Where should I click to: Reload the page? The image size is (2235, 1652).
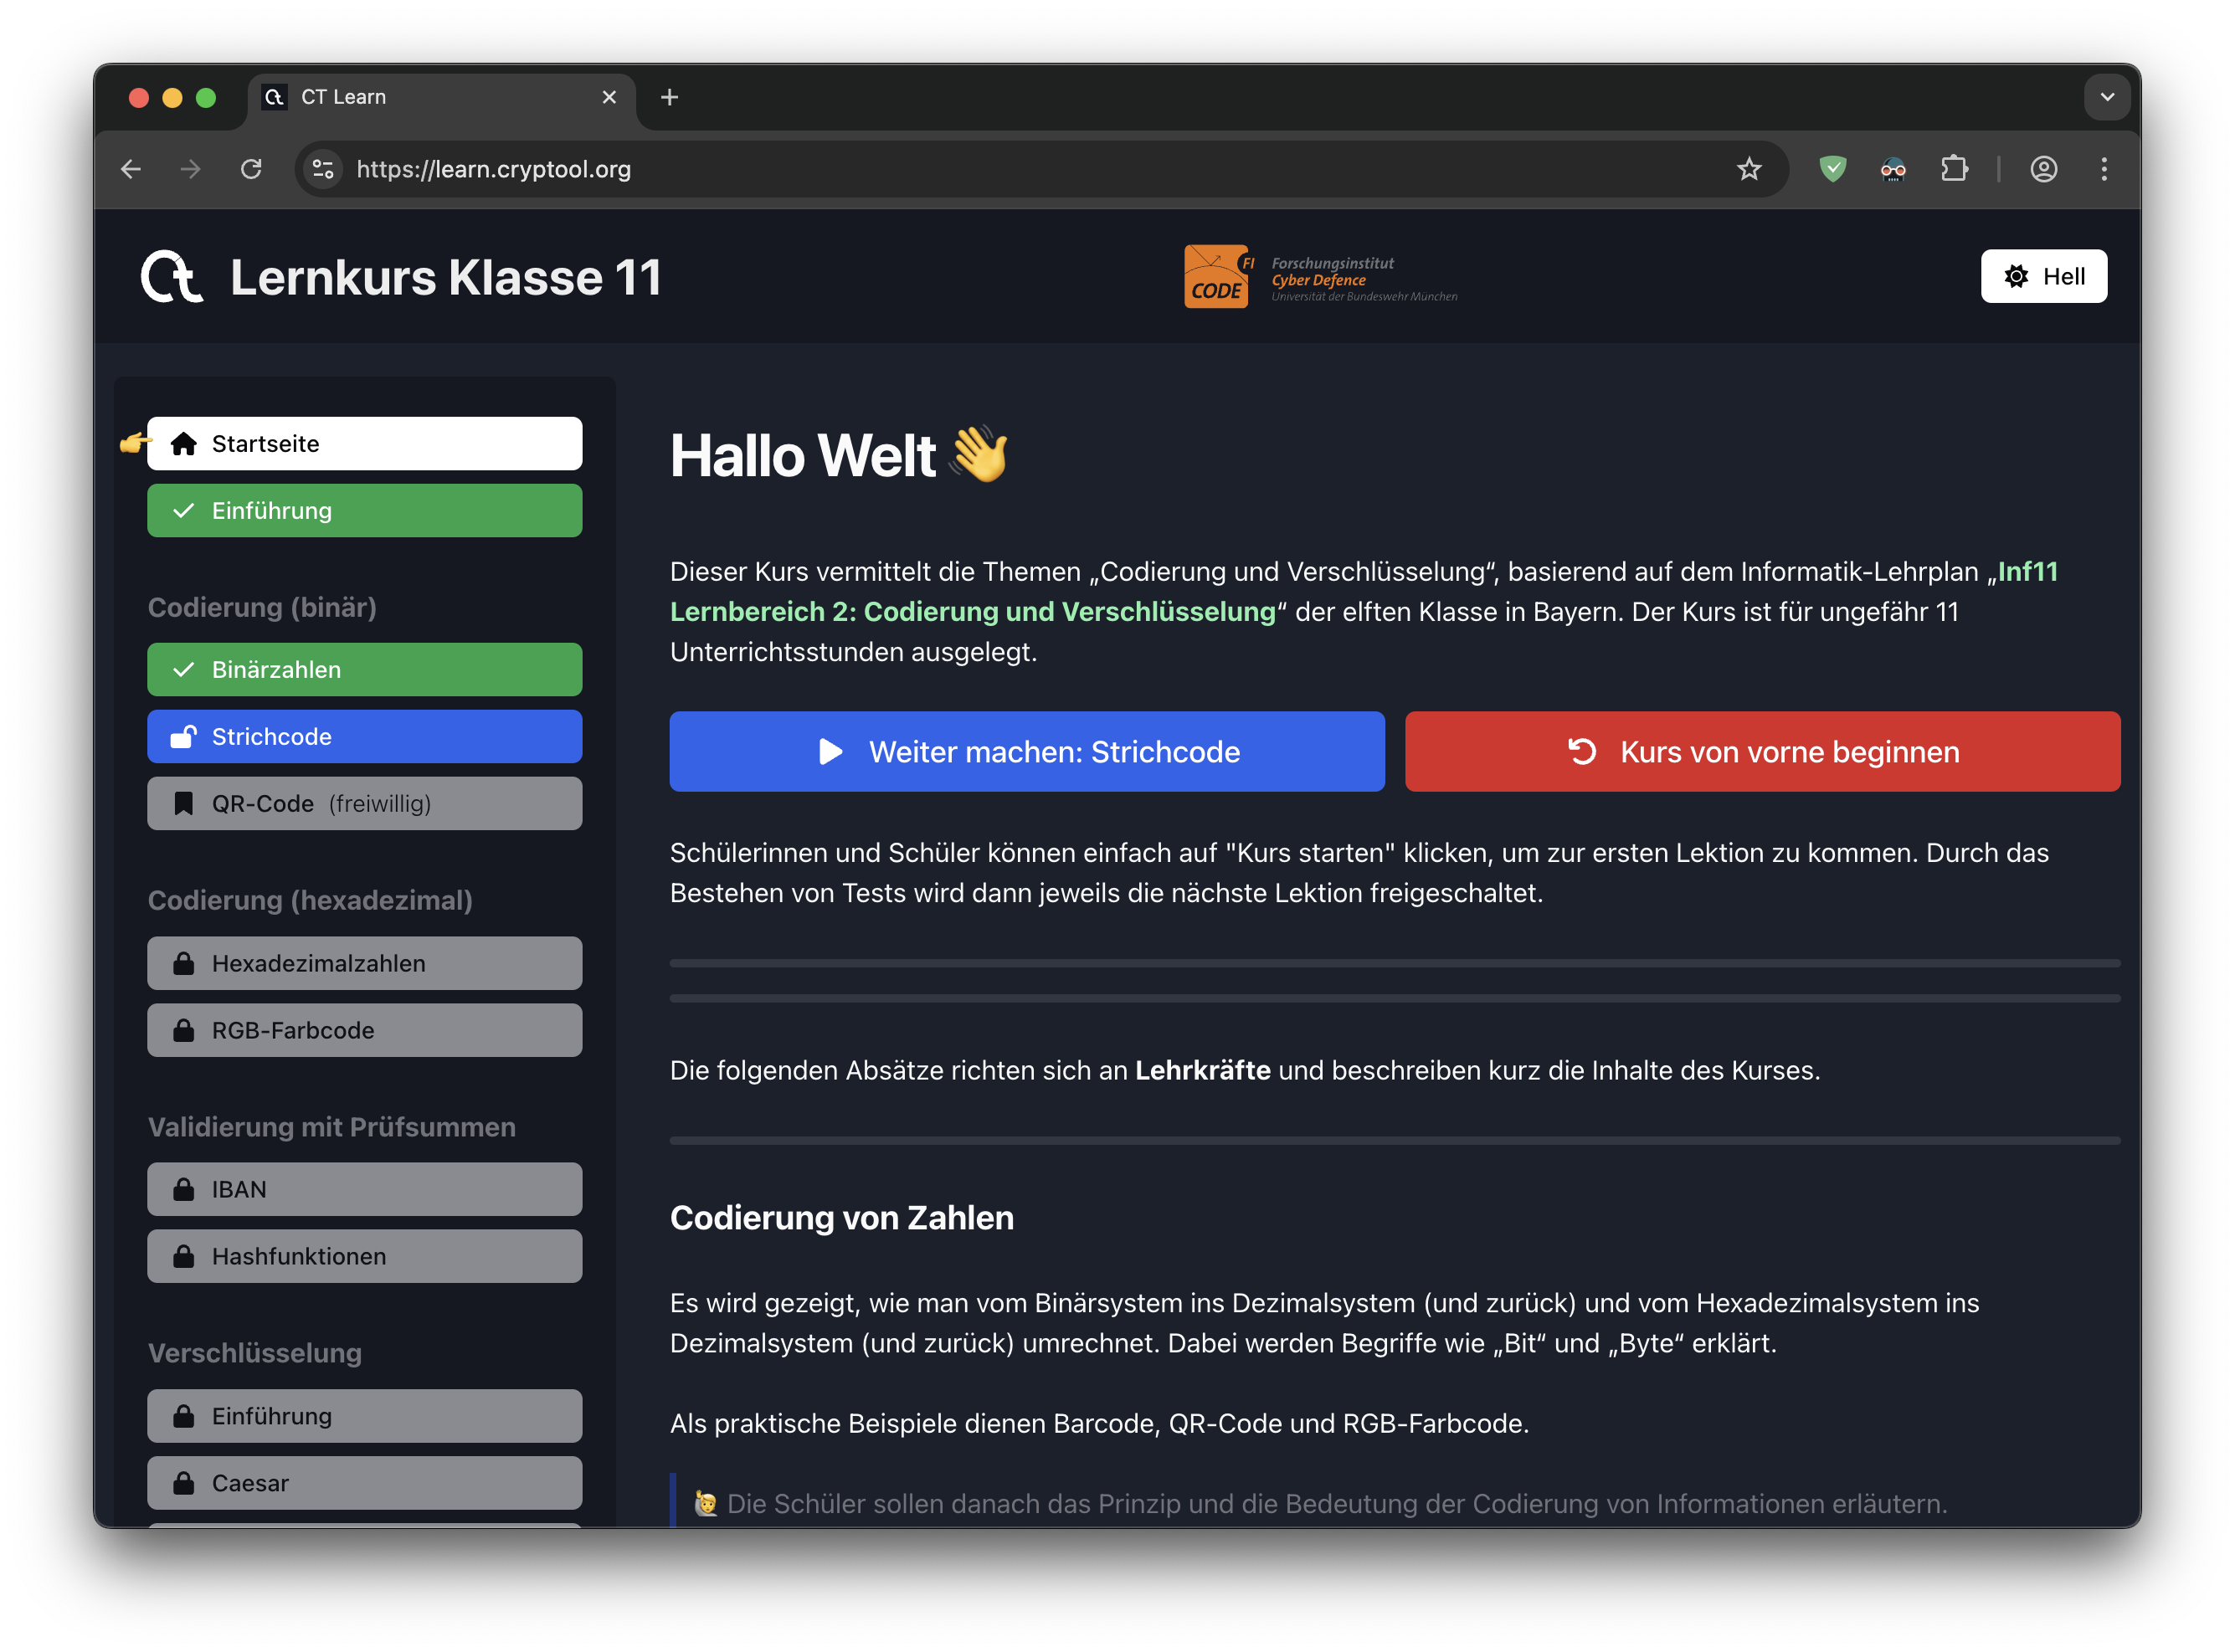(251, 169)
